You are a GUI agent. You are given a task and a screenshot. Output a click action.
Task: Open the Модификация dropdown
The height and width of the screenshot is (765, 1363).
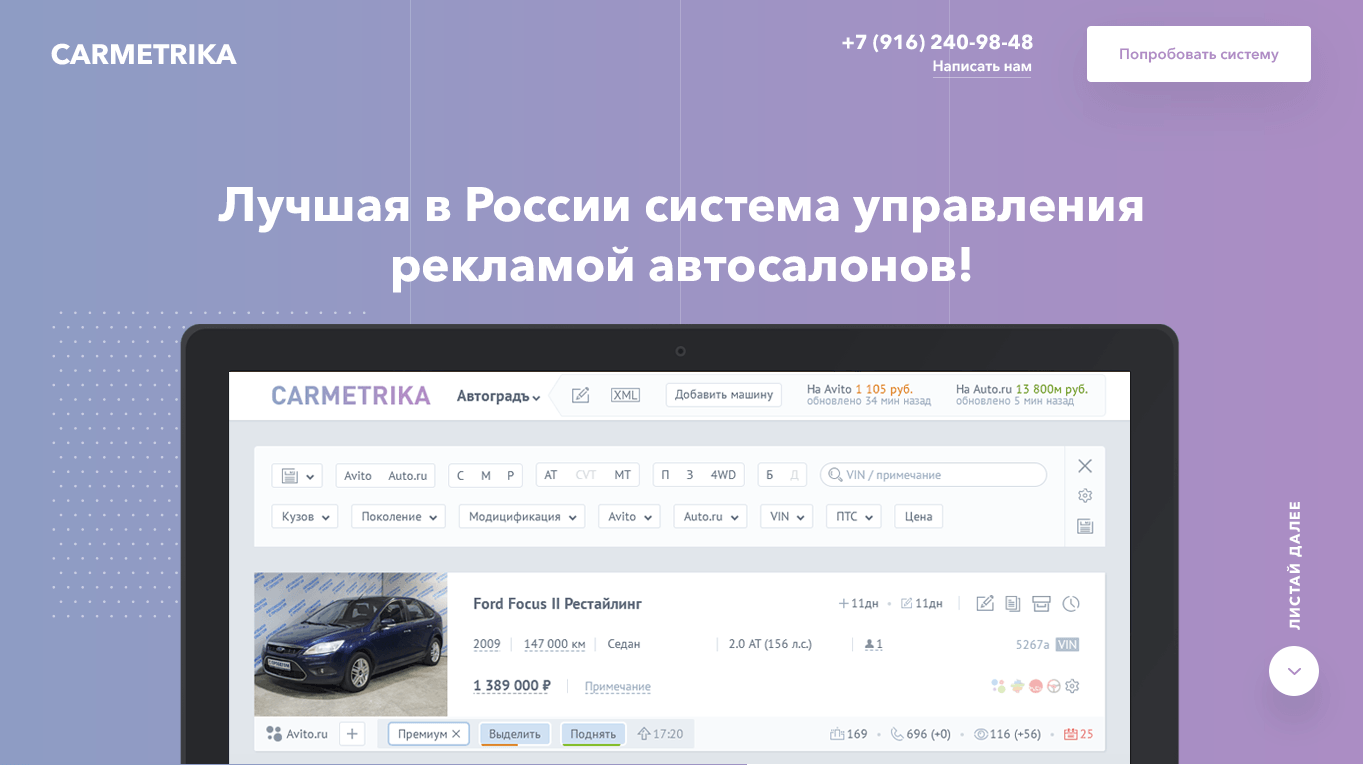[x=521, y=517]
